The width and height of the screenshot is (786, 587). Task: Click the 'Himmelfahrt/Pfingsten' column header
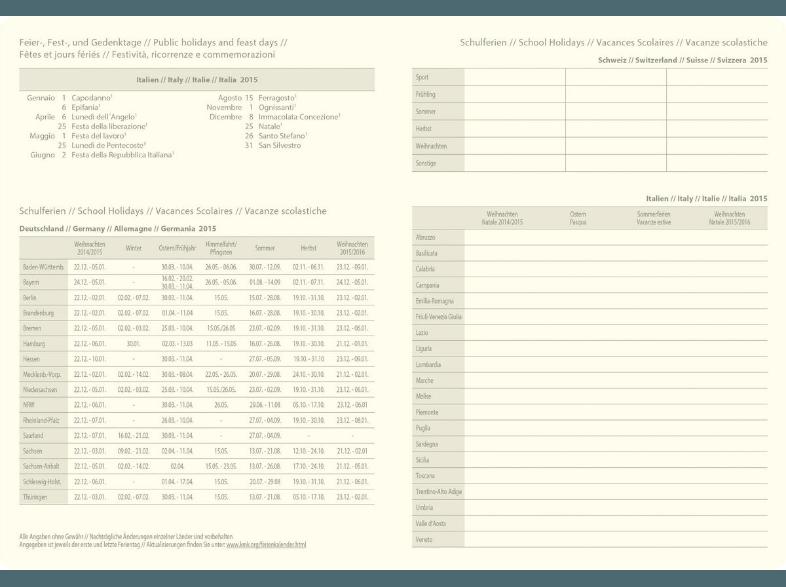221,248
